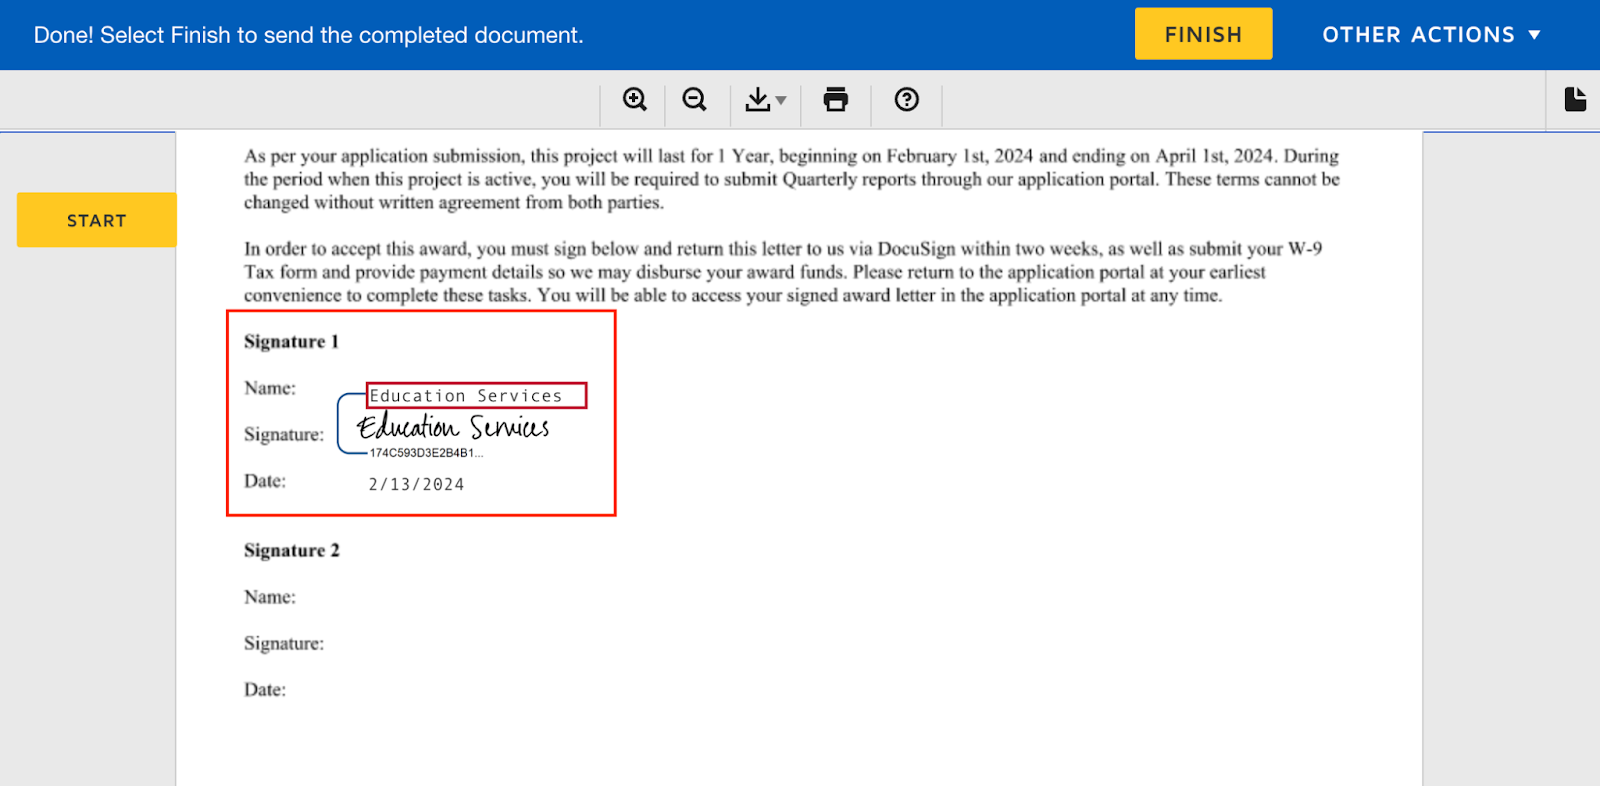The width and height of the screenshot is (1600, 786).
Task: Click the Signature label under Signature 2
Action: (284, 644)
